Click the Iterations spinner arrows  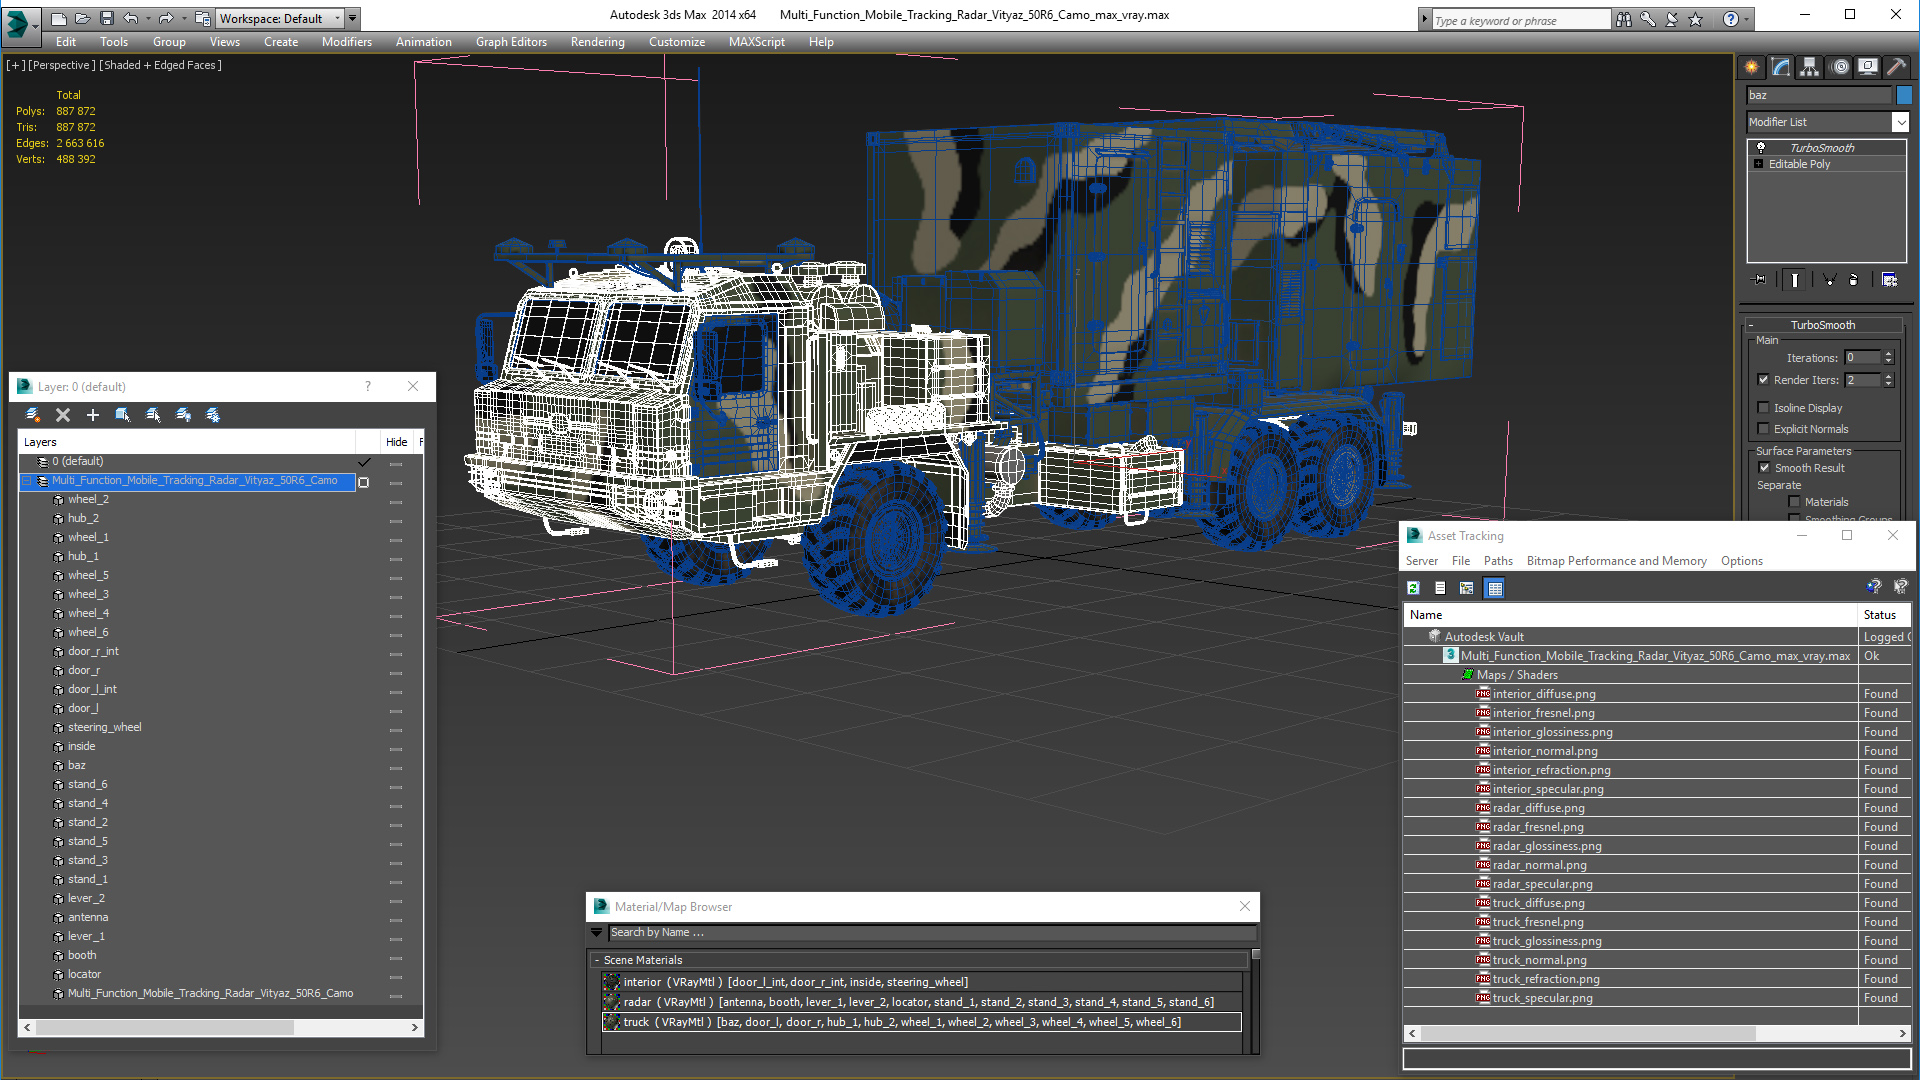coord(1888,358)
